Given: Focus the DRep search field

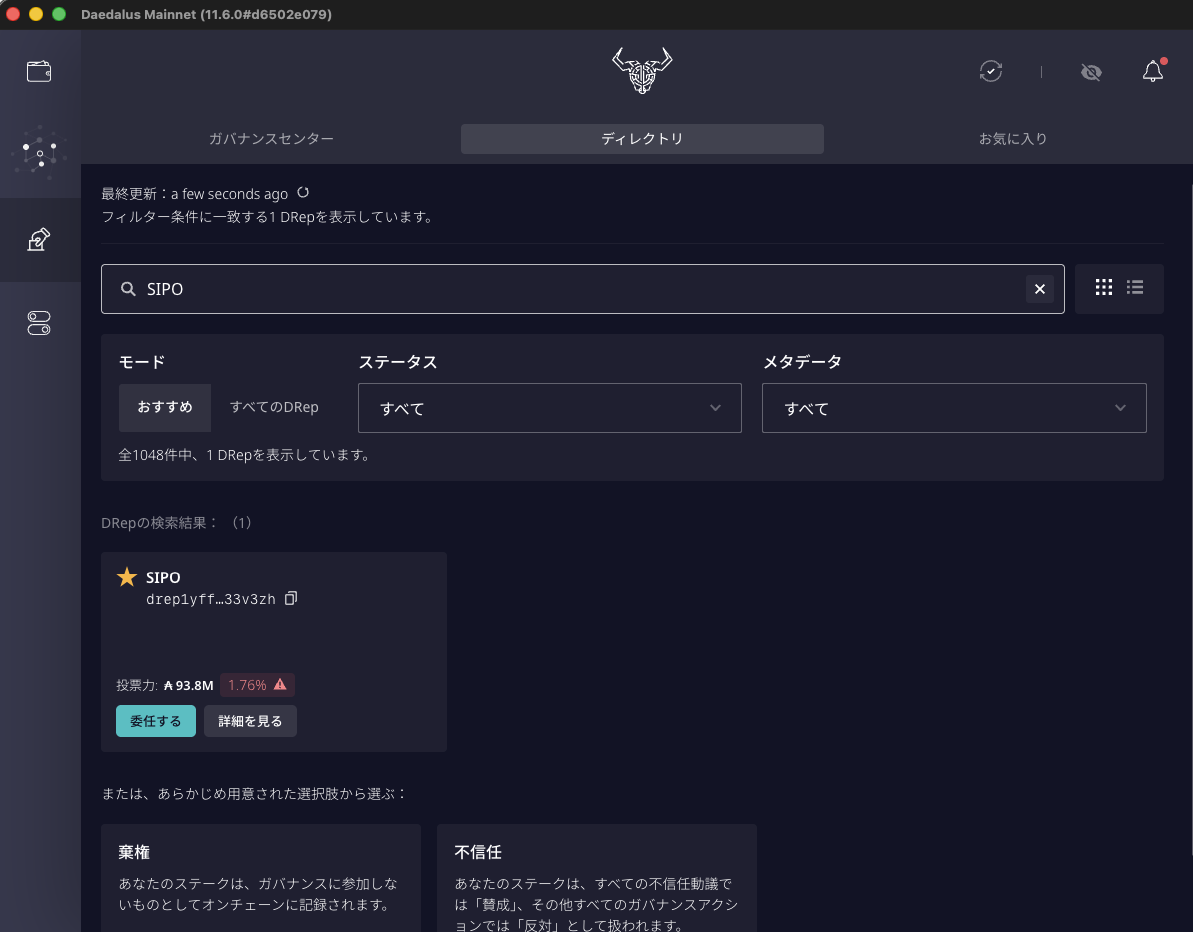Looking at the screenshot, I should coord(582,289).
